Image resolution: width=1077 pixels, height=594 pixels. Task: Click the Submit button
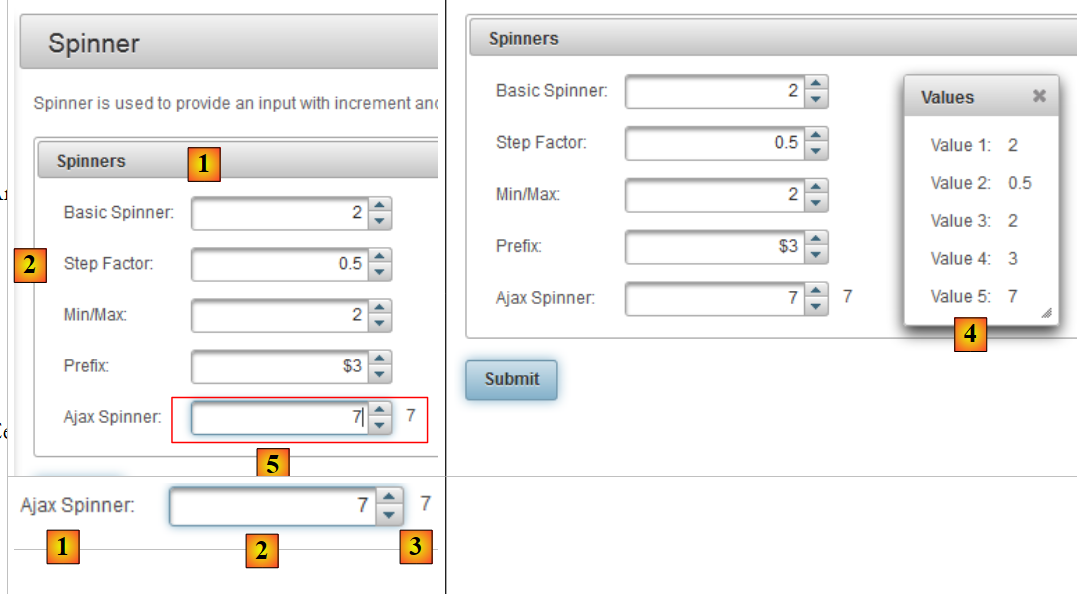511,380
